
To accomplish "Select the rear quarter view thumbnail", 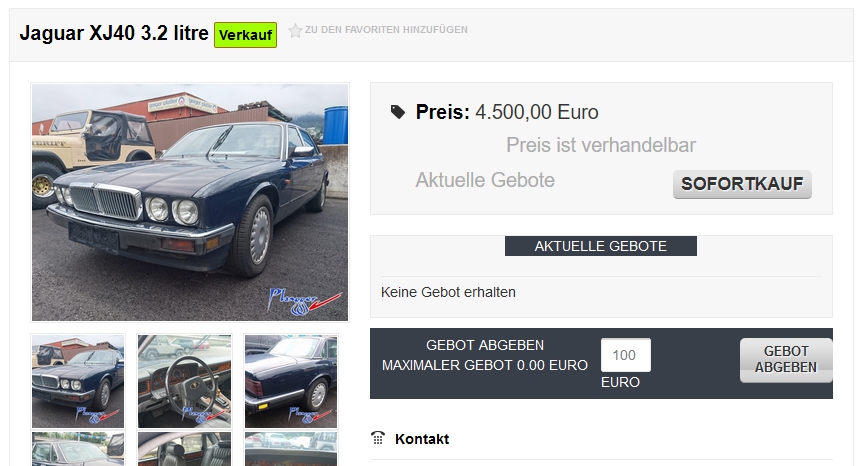I will click(291, 381).
